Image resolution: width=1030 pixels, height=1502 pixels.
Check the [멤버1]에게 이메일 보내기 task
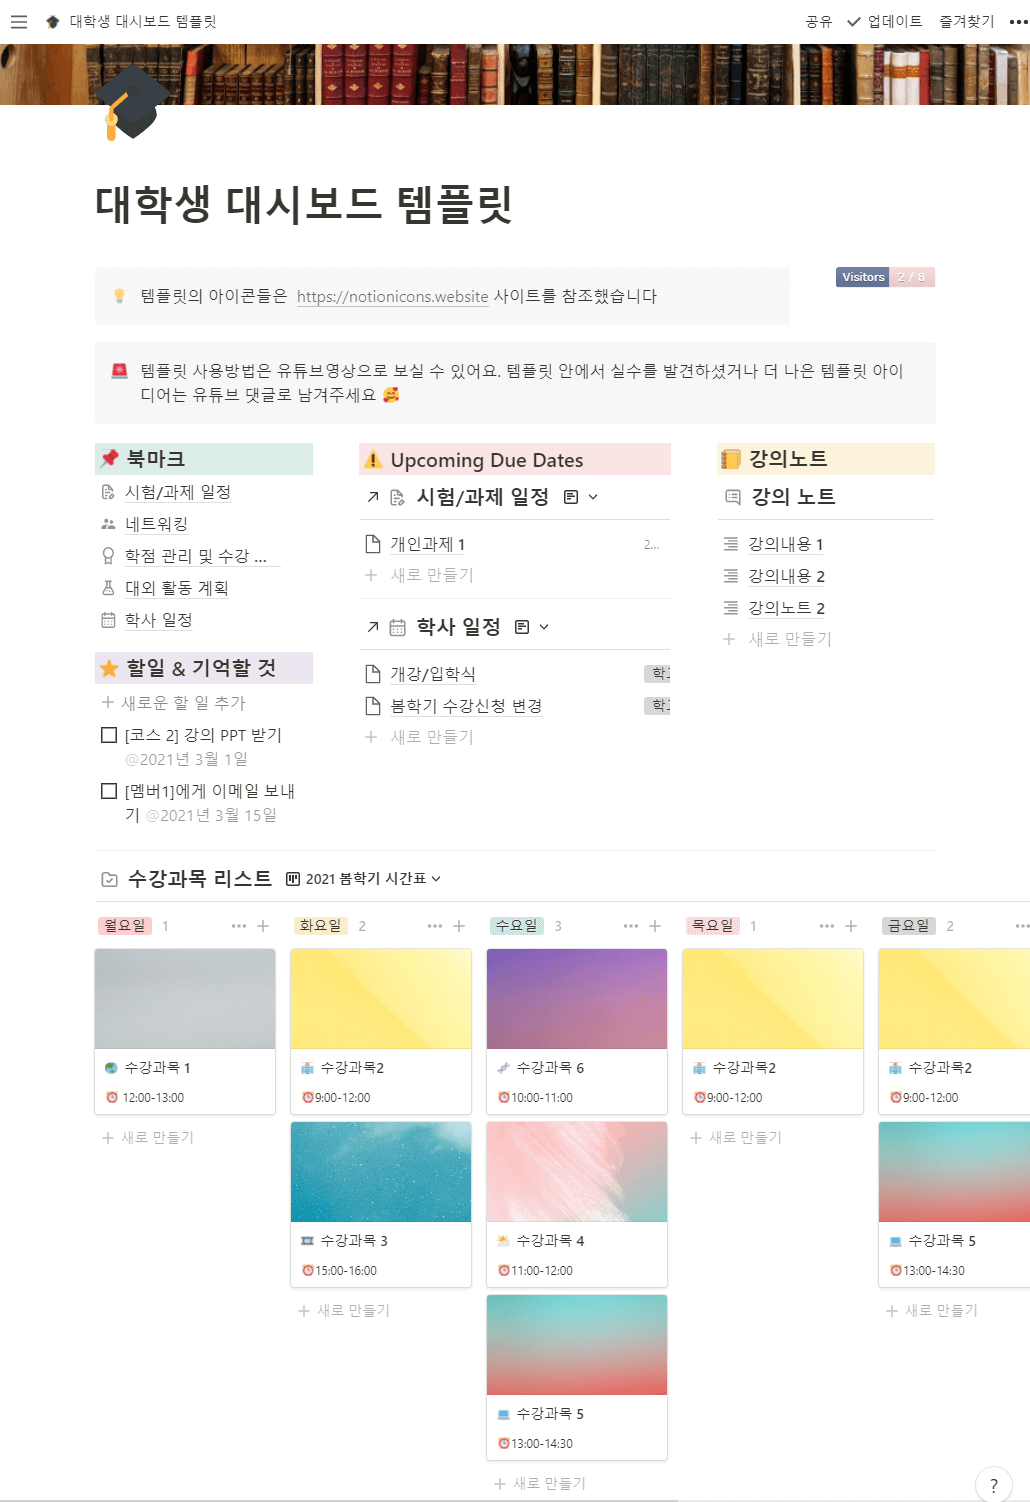(109, 790)
